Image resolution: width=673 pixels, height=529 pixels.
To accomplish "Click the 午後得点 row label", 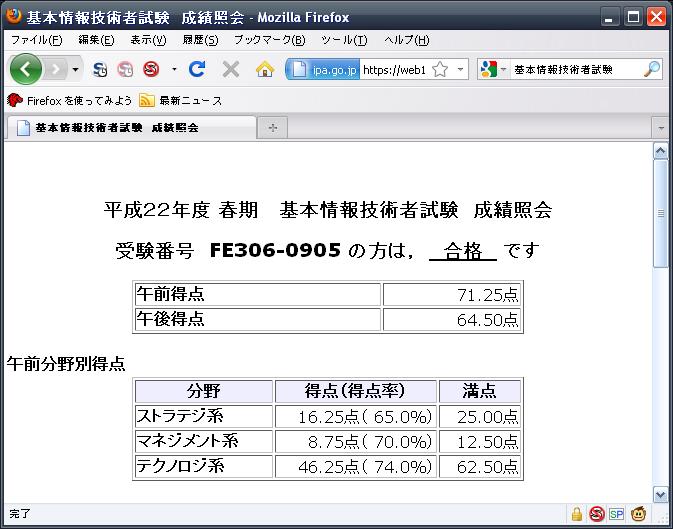I will click(171, 319).
